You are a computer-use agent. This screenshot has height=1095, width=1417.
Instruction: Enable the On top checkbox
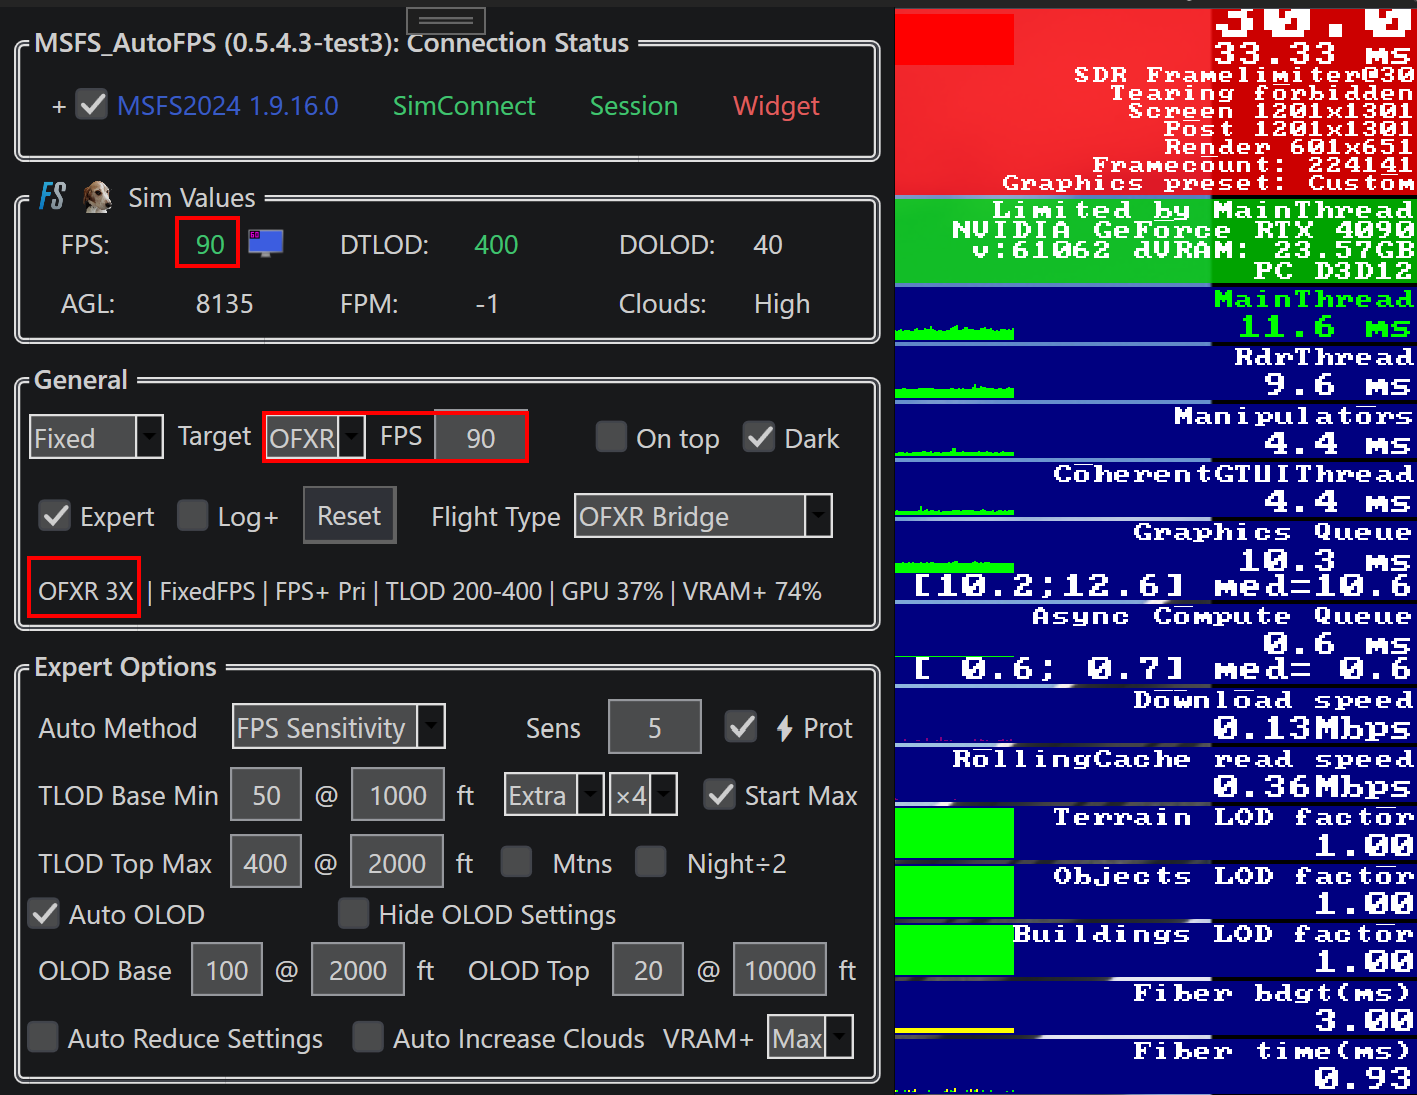611,437
